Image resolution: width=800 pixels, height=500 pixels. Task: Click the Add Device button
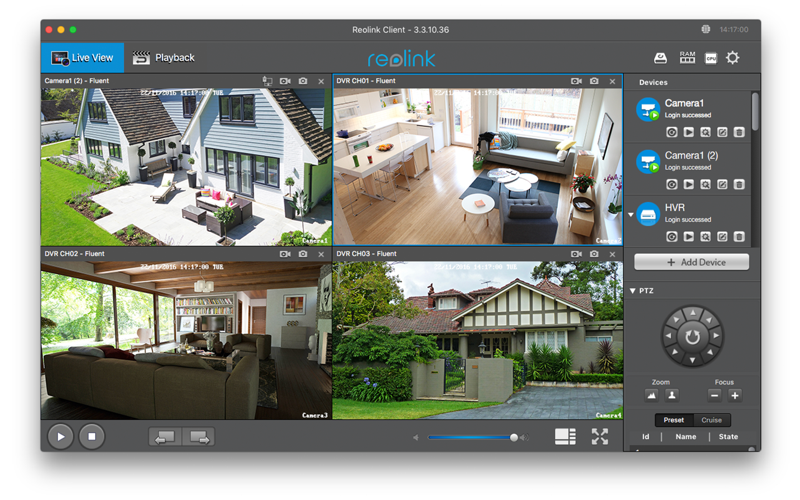692,262
